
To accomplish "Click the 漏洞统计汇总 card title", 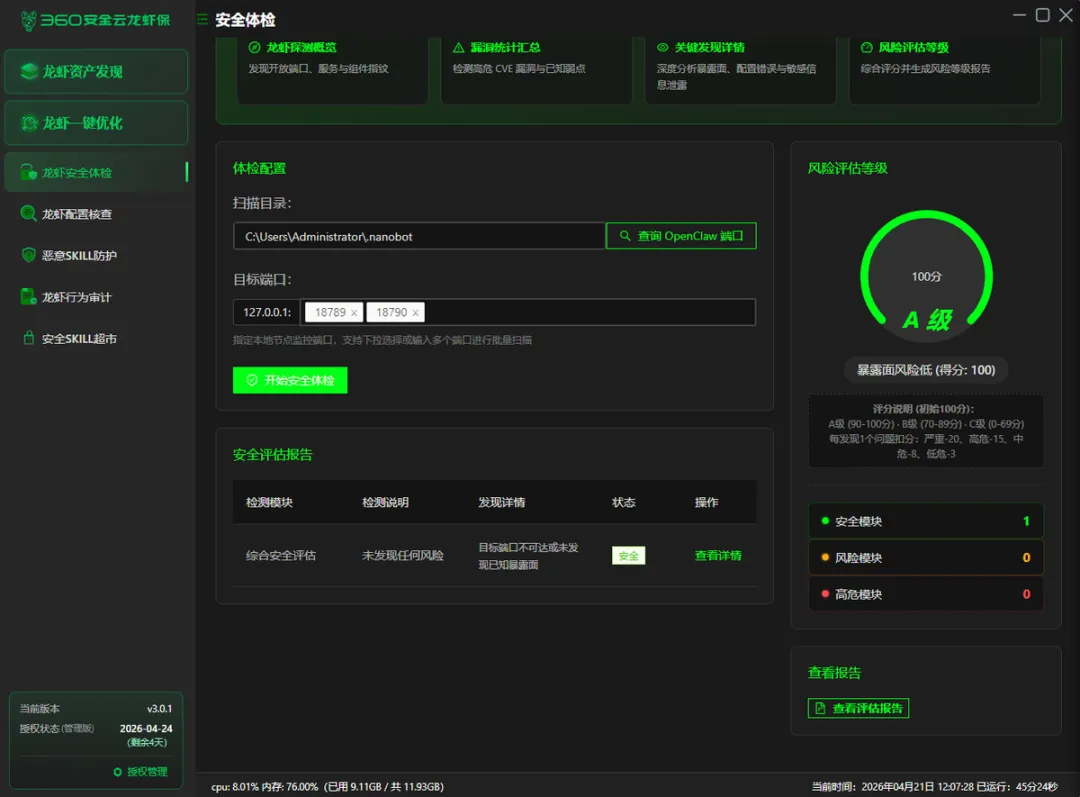I will [x=505, y=48].
